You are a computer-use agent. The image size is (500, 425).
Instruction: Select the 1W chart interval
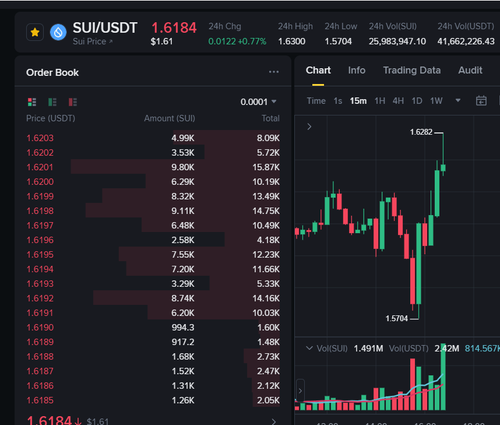pyautogui.click(x=436, y=101)
